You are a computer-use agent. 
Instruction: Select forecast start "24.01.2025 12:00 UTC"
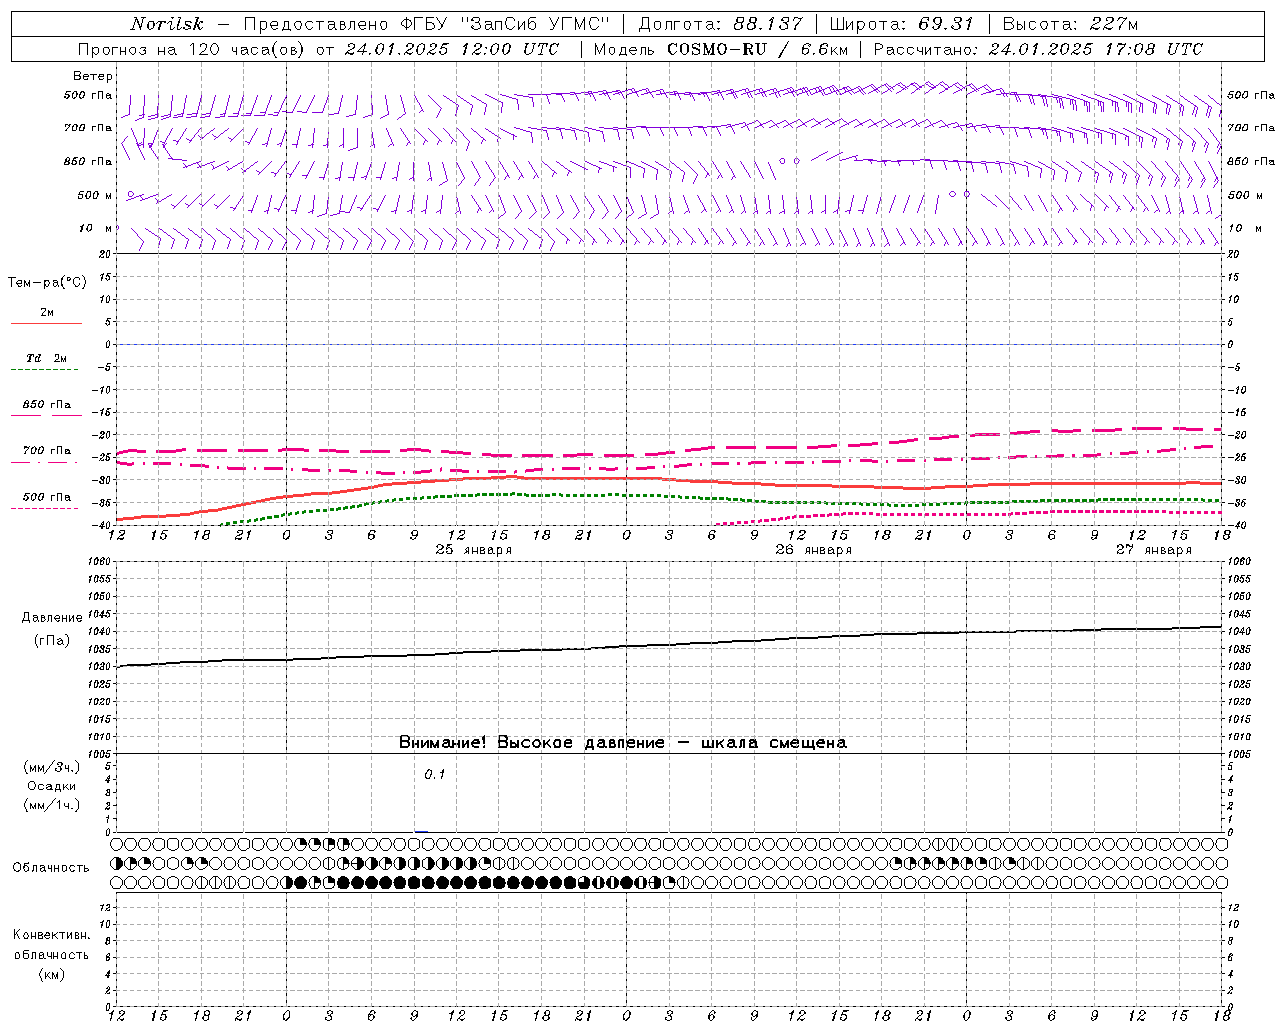click(451, 49)
